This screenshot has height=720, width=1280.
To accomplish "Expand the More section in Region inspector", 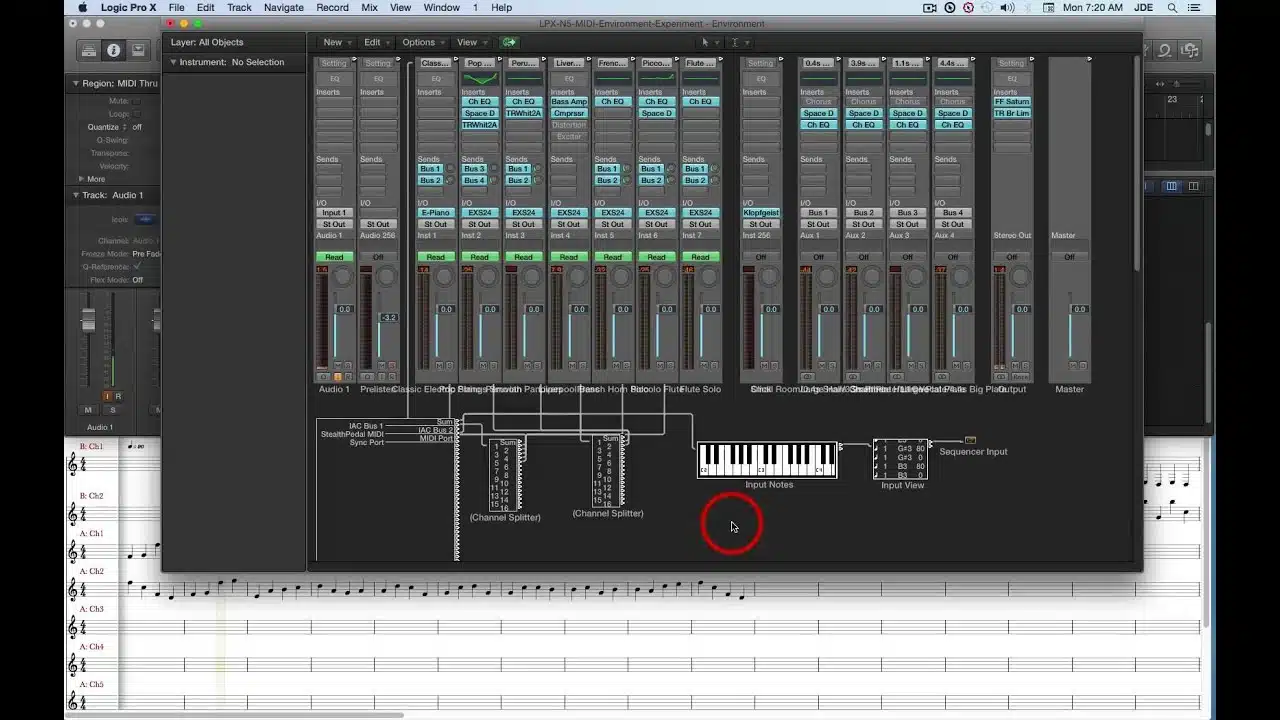I will tap(81, 179).
